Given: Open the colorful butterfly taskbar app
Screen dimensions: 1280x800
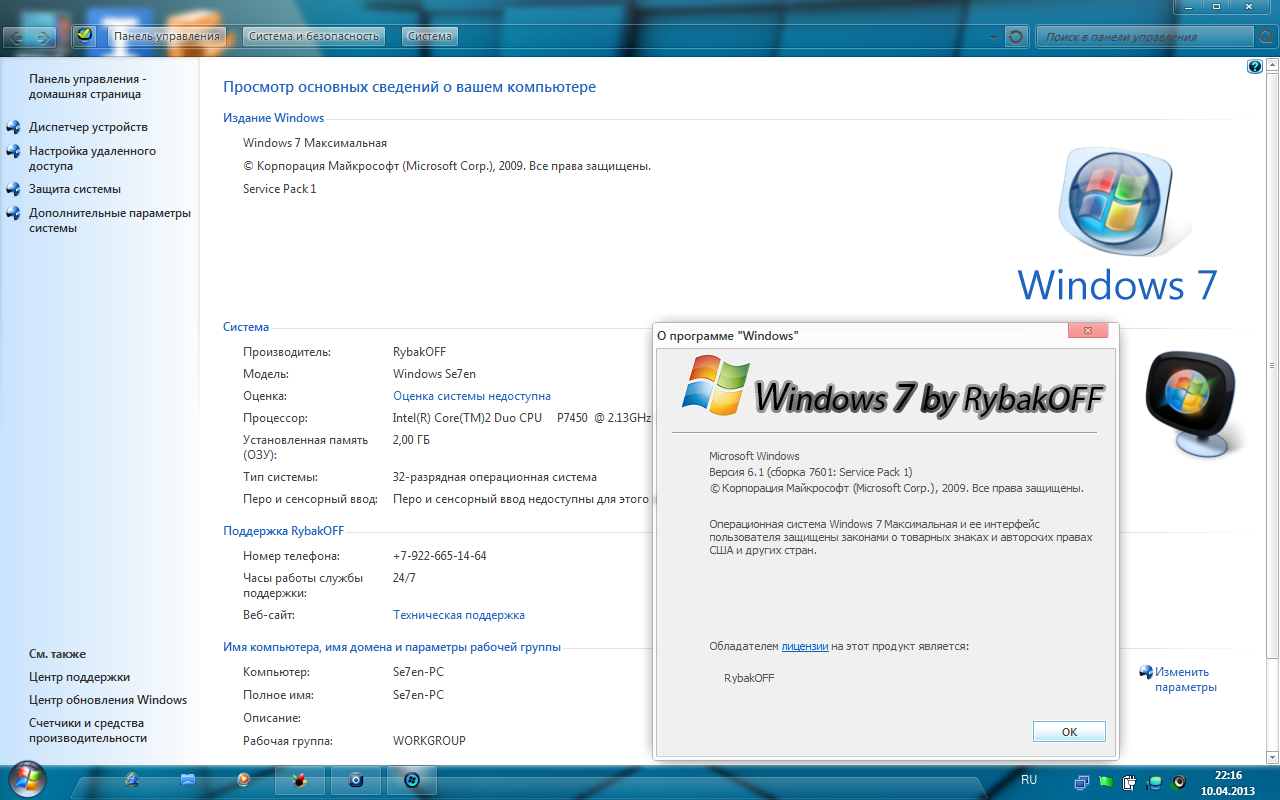Looking at the screenshot, I should 299,780.
